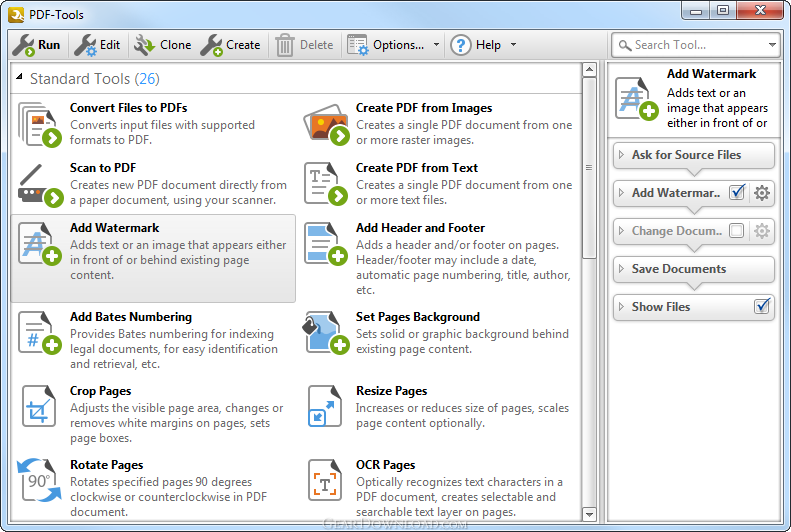791x532 pixels.
Task: Click the Rotate Pages title text
Action: pos(106,465)
